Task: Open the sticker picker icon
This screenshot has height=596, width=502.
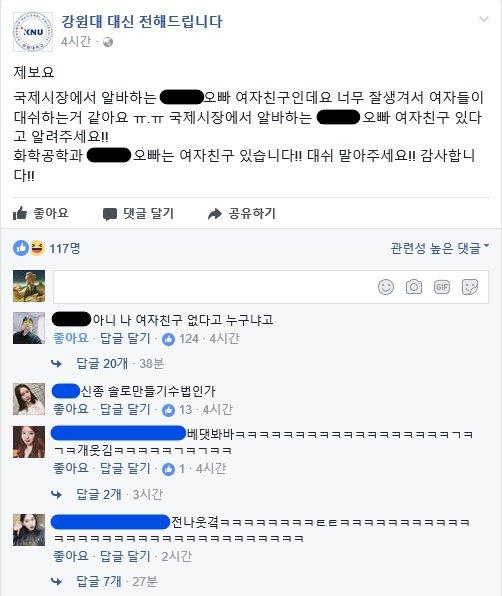Action: [470, 287]
